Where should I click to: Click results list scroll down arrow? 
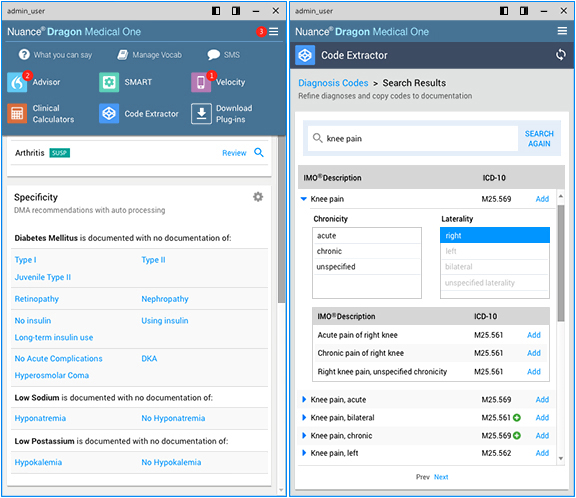coord(561,458)
